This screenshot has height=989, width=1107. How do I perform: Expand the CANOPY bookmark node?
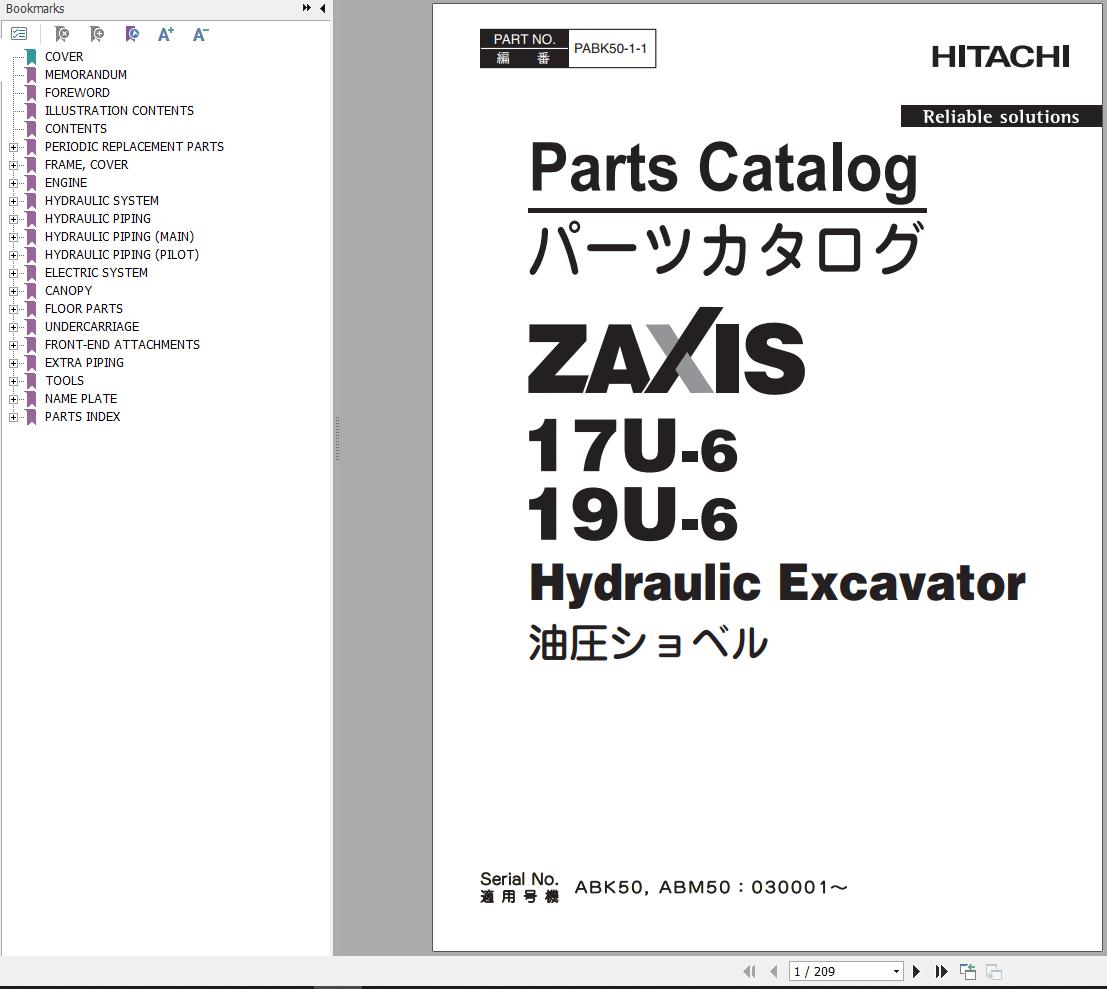[13, 291]
